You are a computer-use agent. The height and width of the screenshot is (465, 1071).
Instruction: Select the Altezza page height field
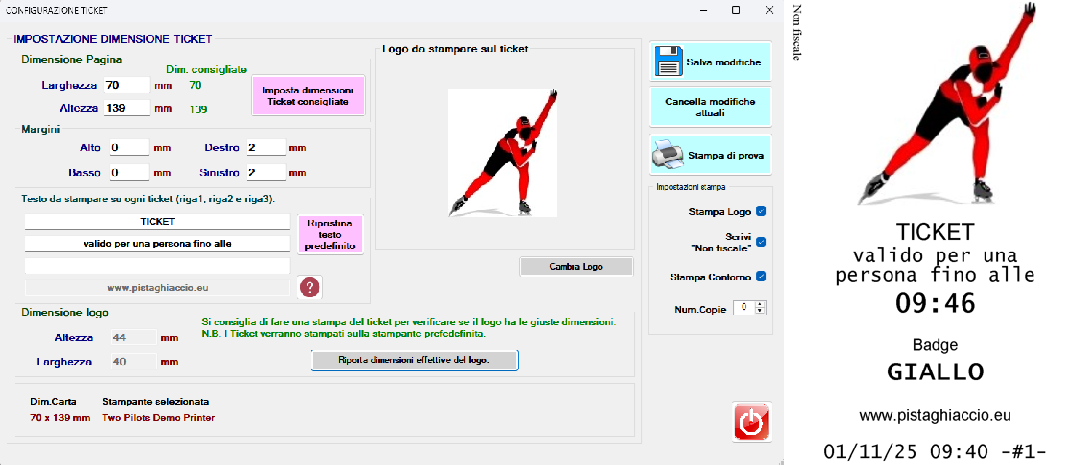pos(126,108)
